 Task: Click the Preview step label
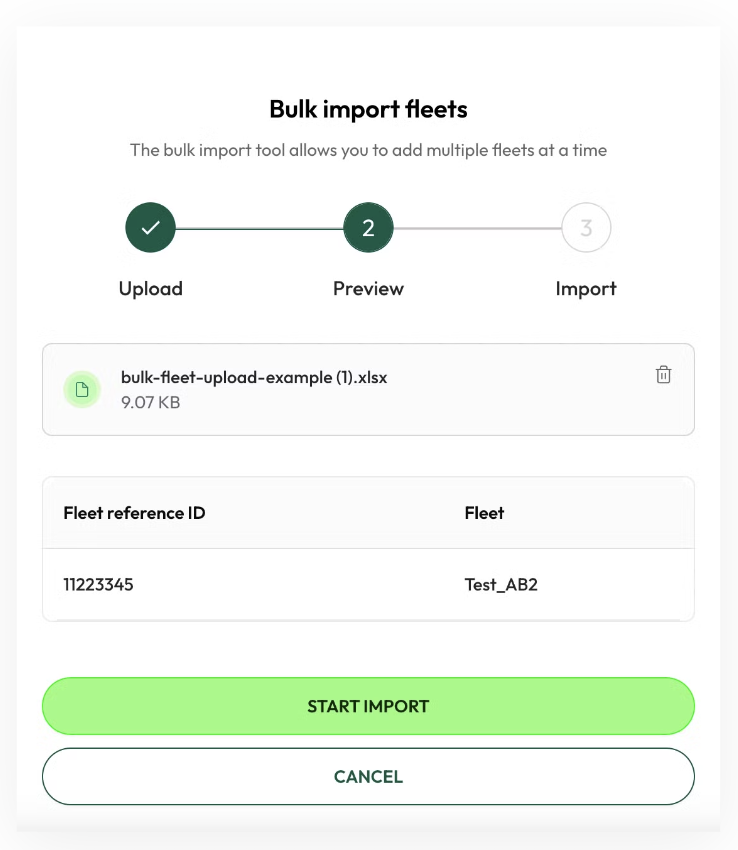pyautogui.click(x=368, y=289)
